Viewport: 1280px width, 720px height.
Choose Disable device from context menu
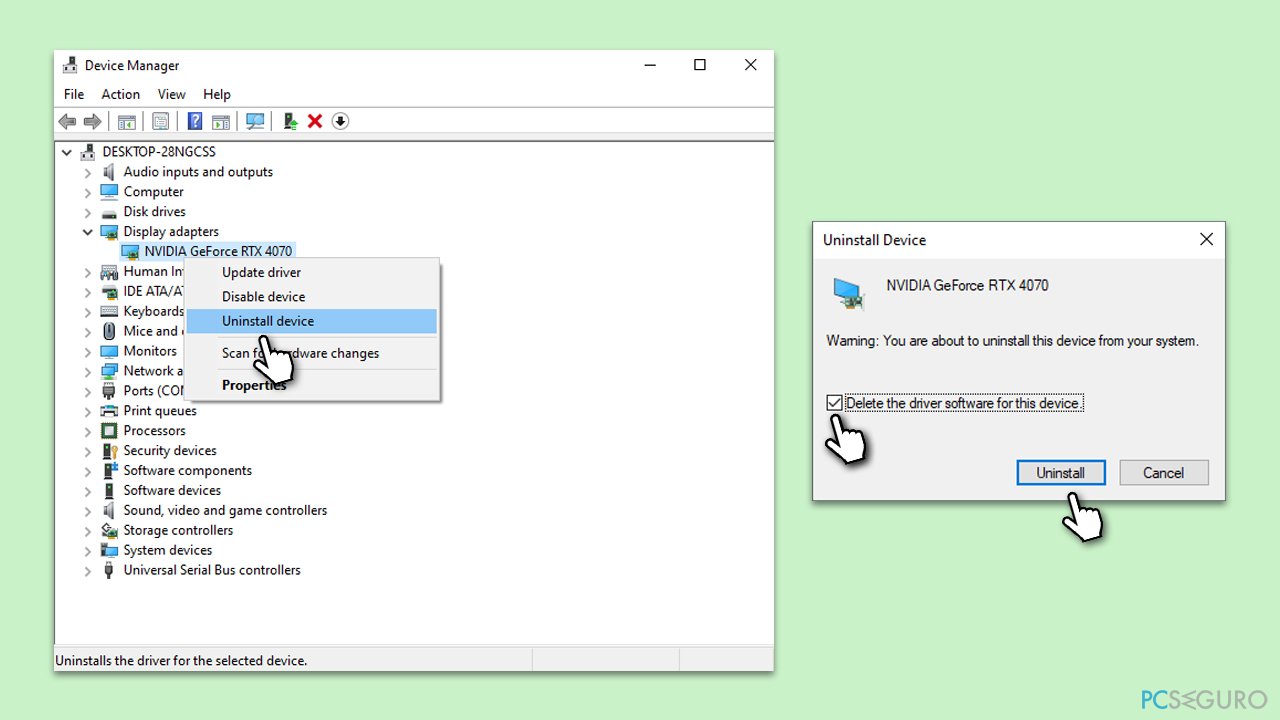click(312, 296)
